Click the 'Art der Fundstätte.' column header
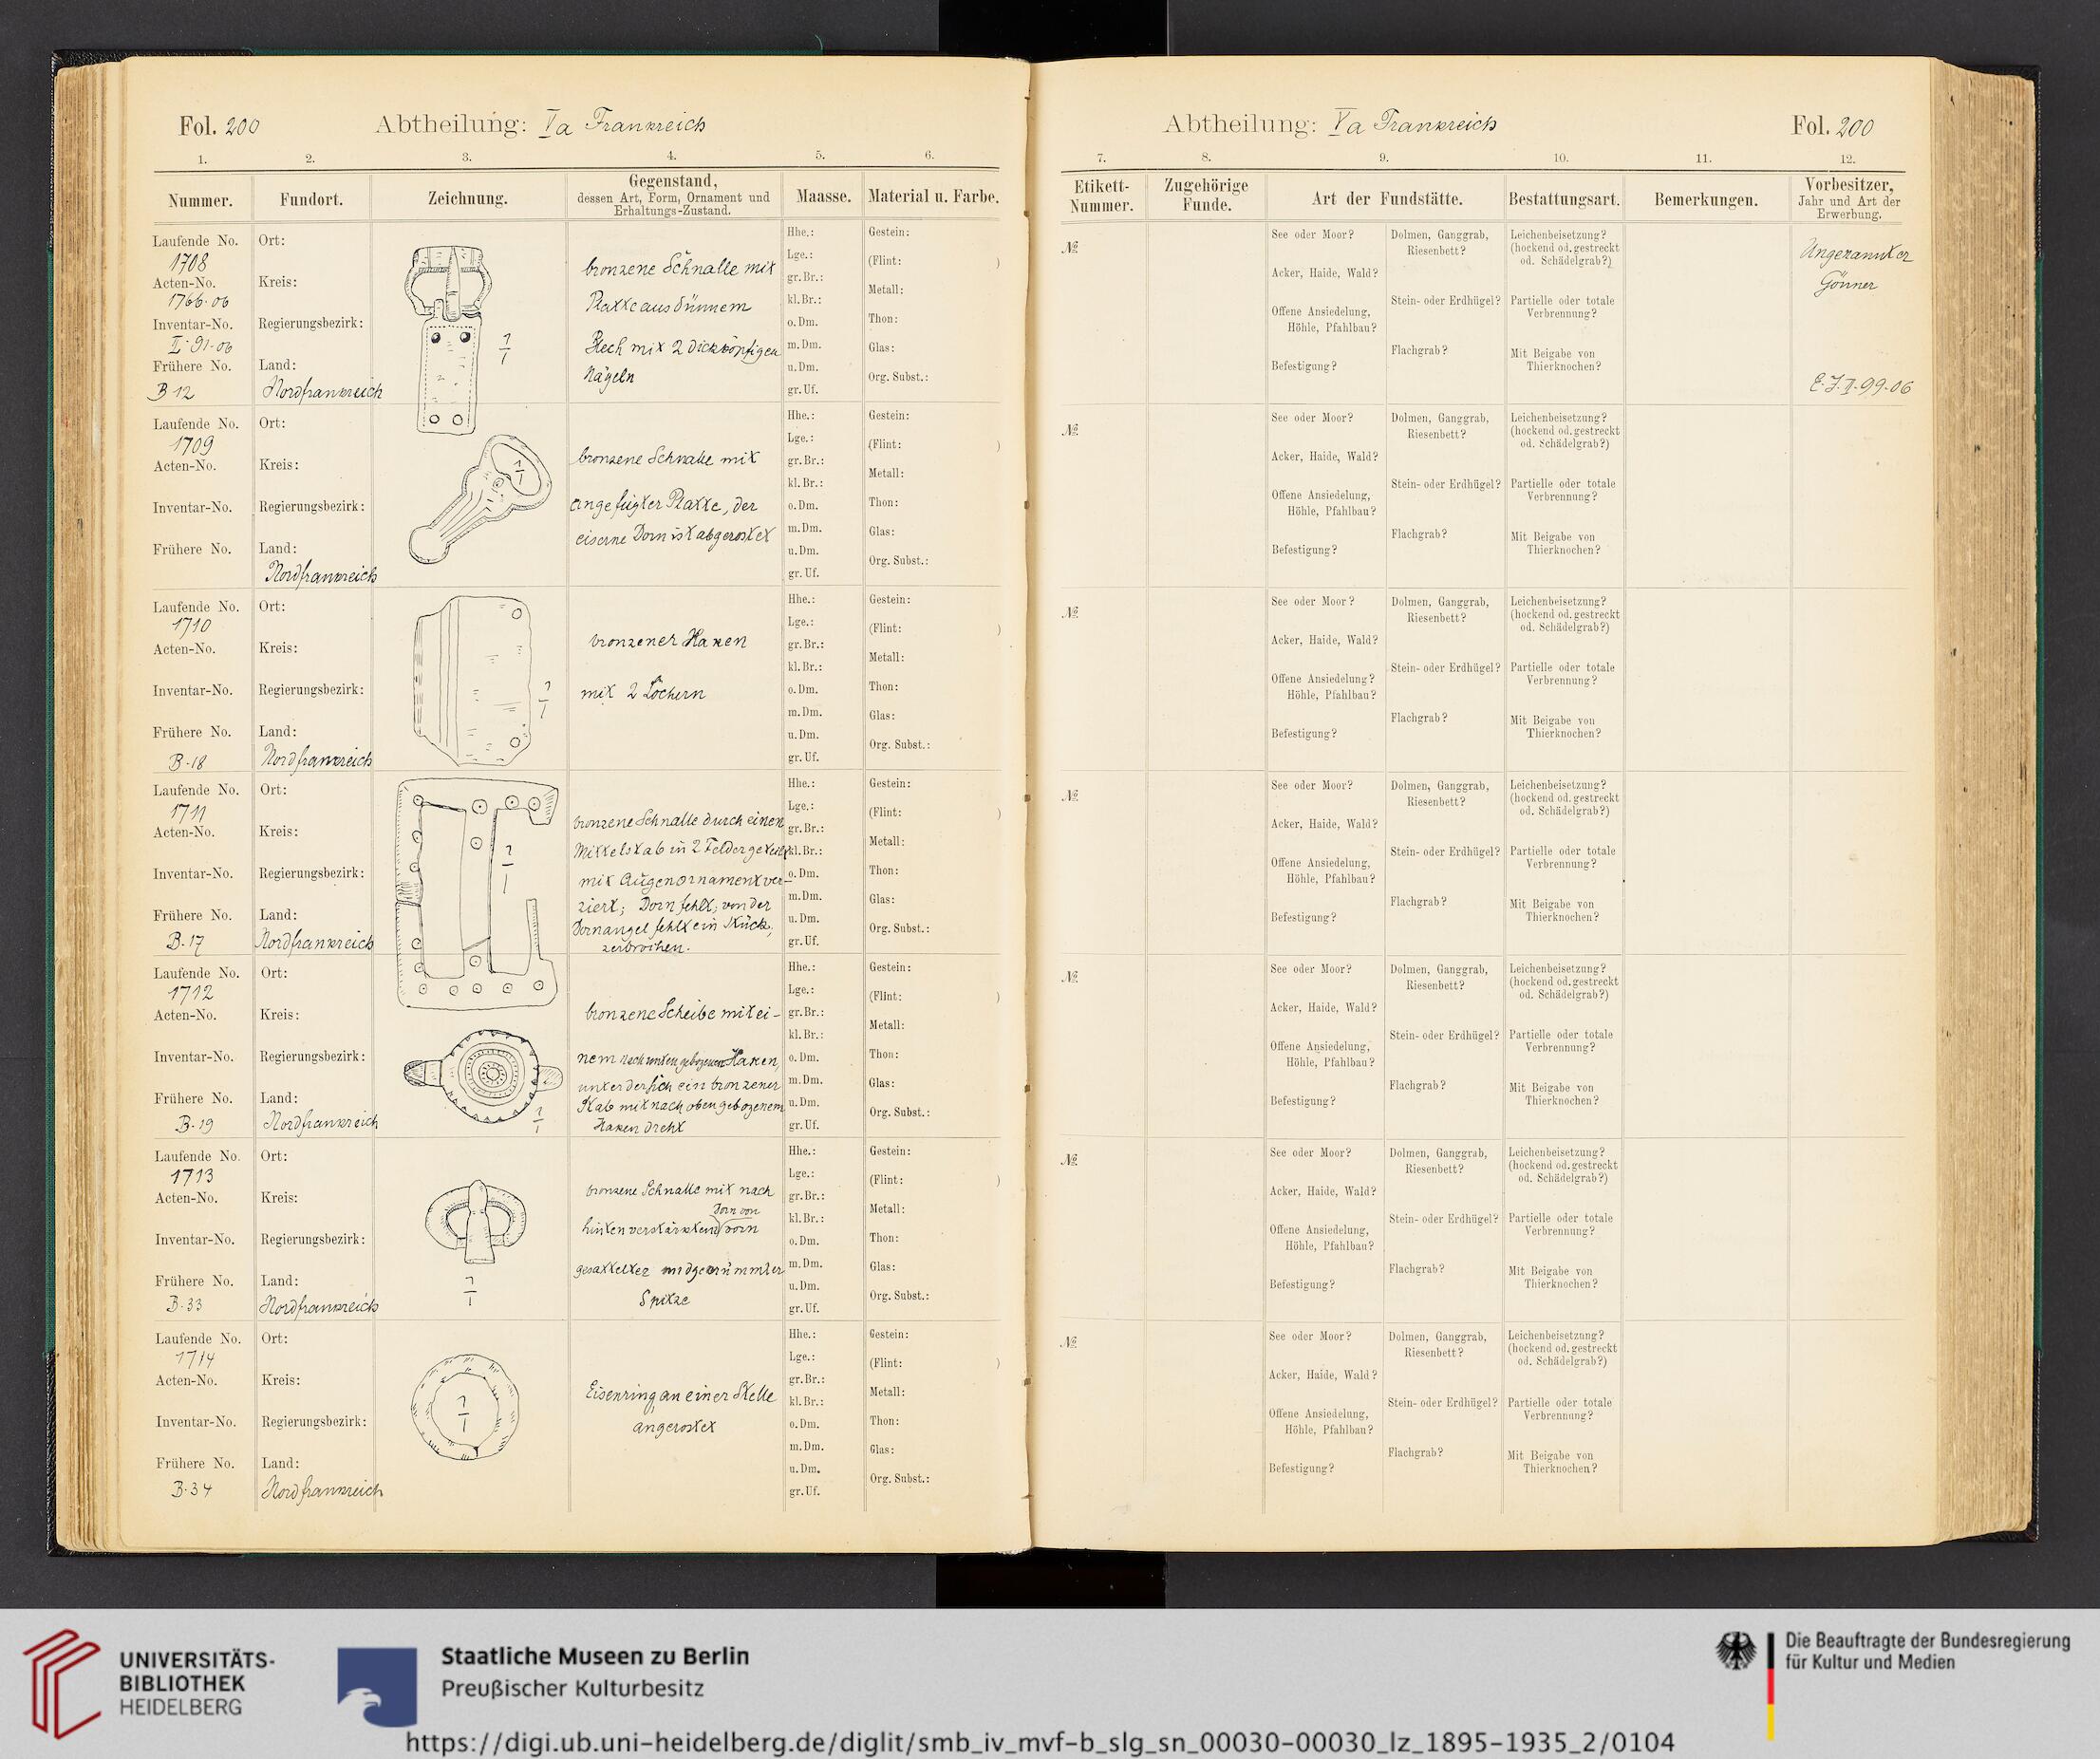The width and height of the screenshot is (2100, 1759). tap(1386, 199)
